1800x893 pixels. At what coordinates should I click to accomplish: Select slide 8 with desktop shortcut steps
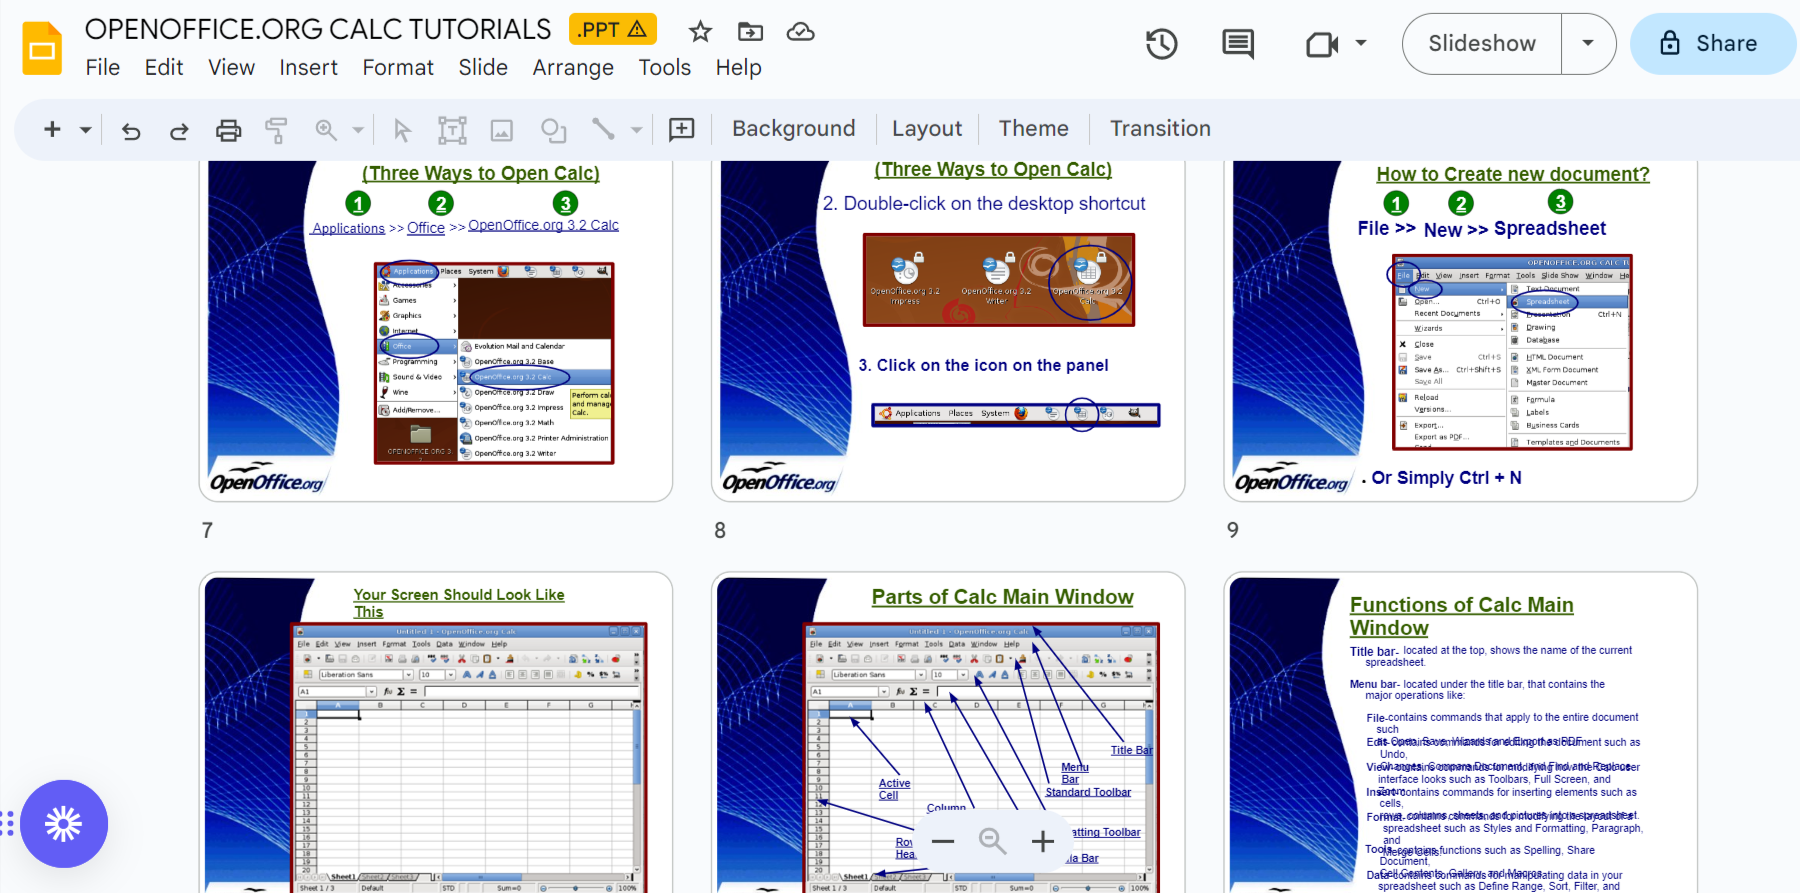(948, 330)
